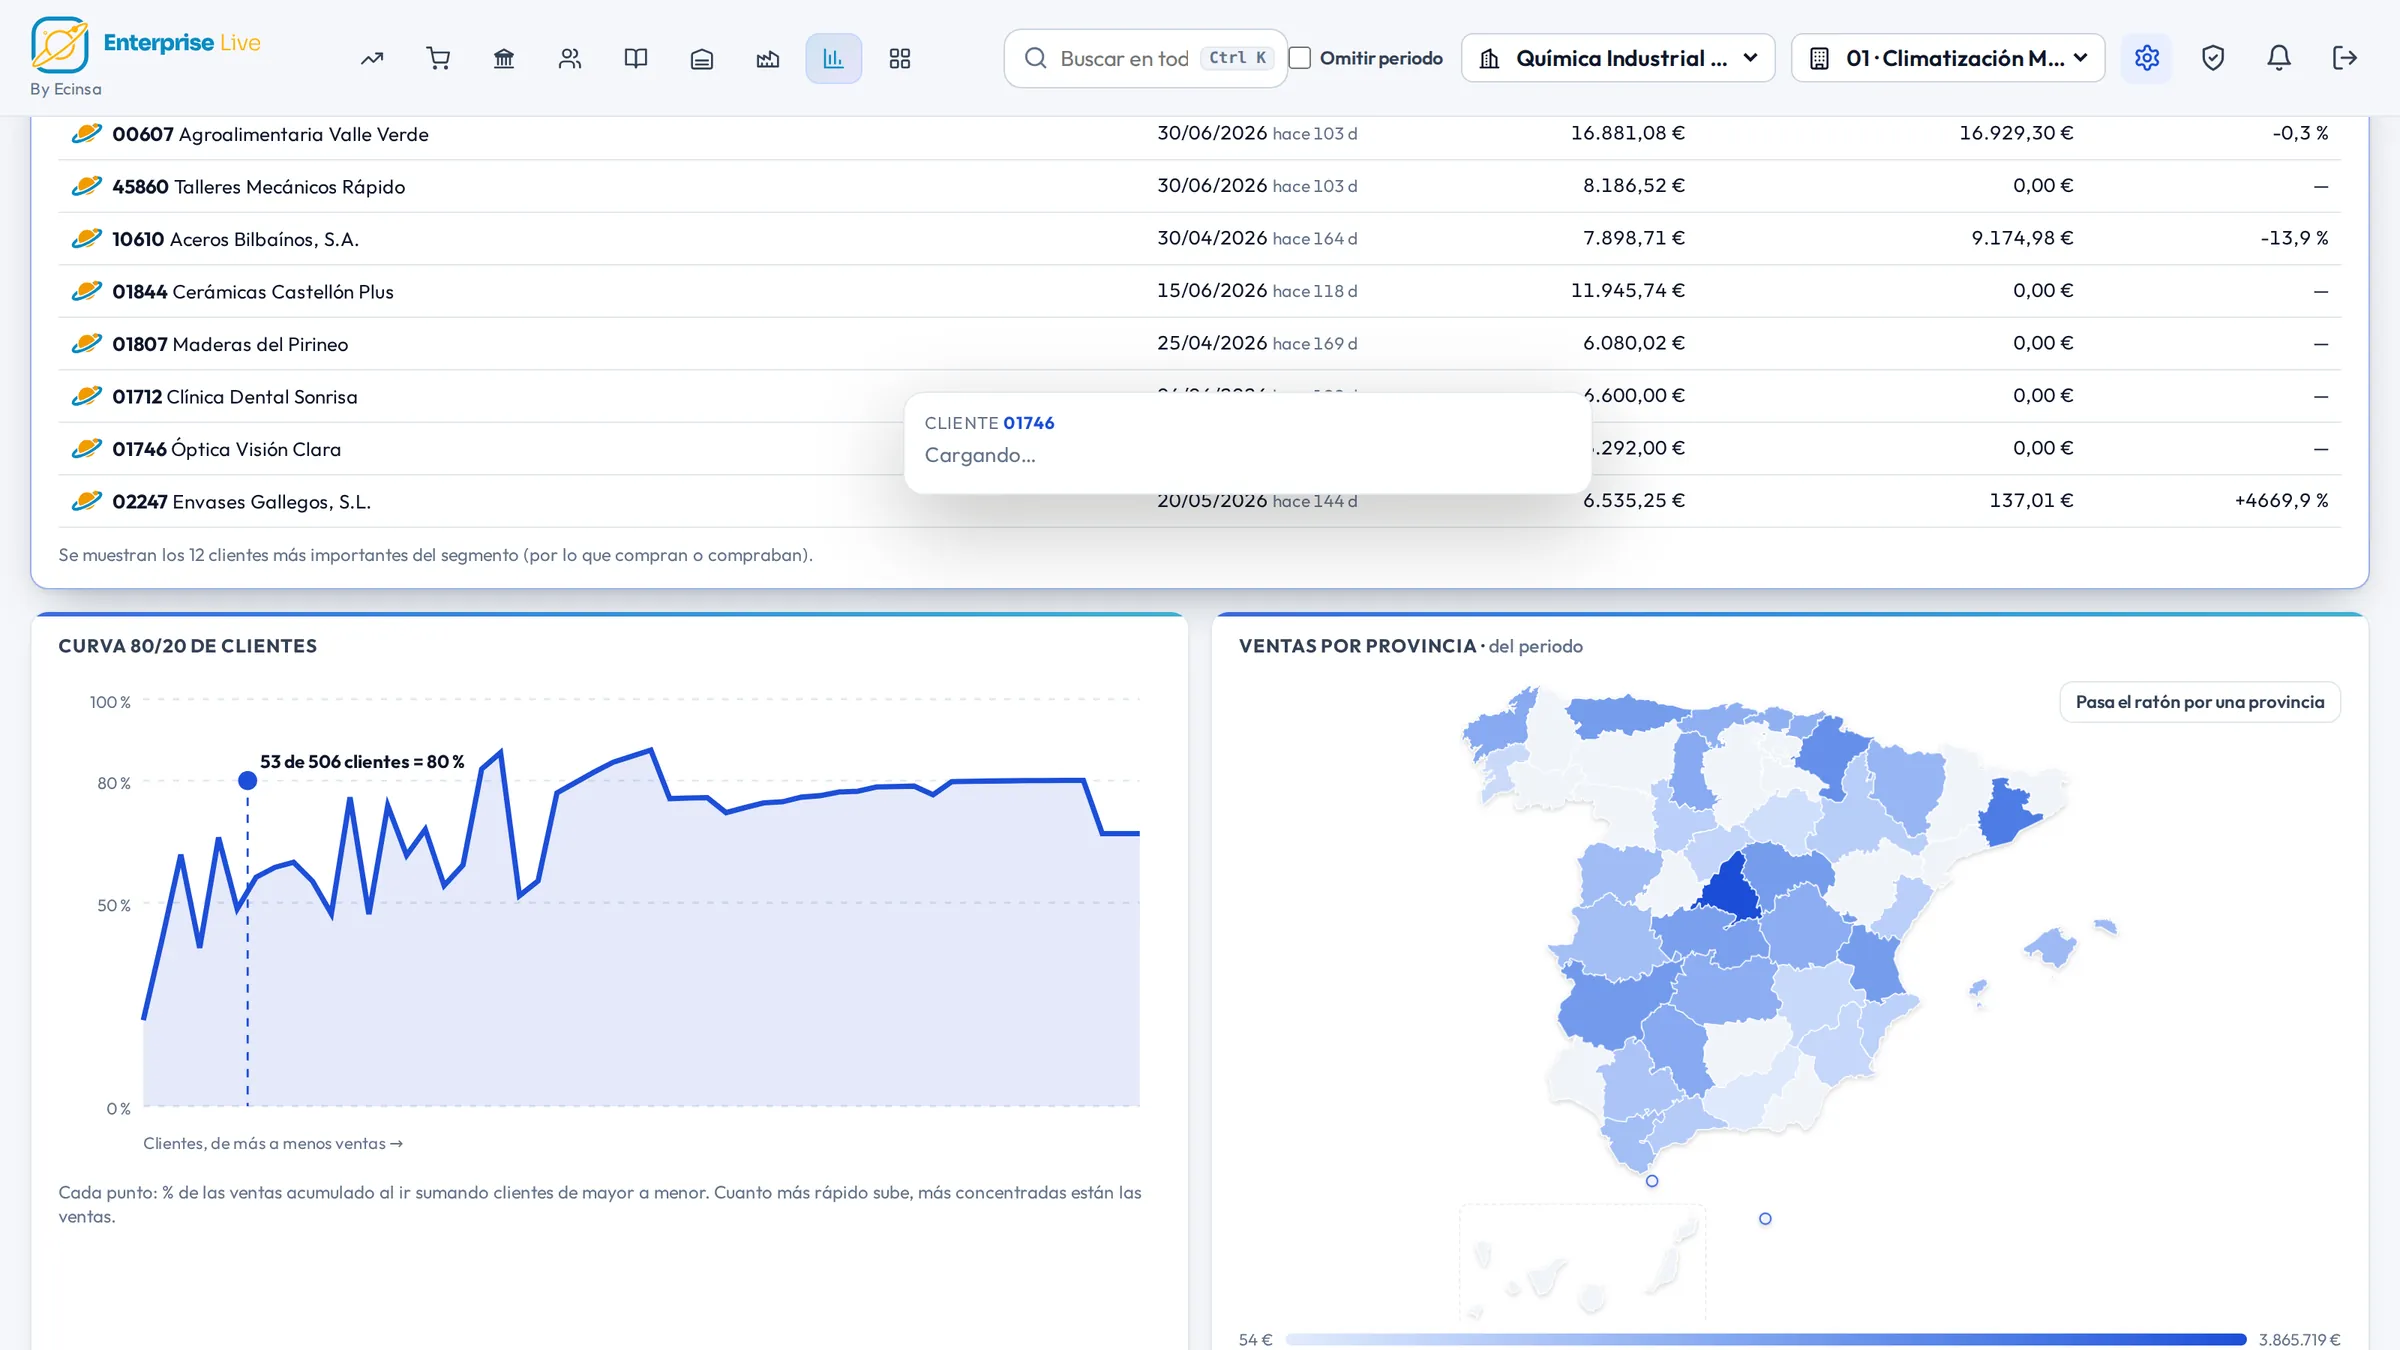
Task: Click the 11.945,74 € amount cell
Action: (x=1628, y=291)
